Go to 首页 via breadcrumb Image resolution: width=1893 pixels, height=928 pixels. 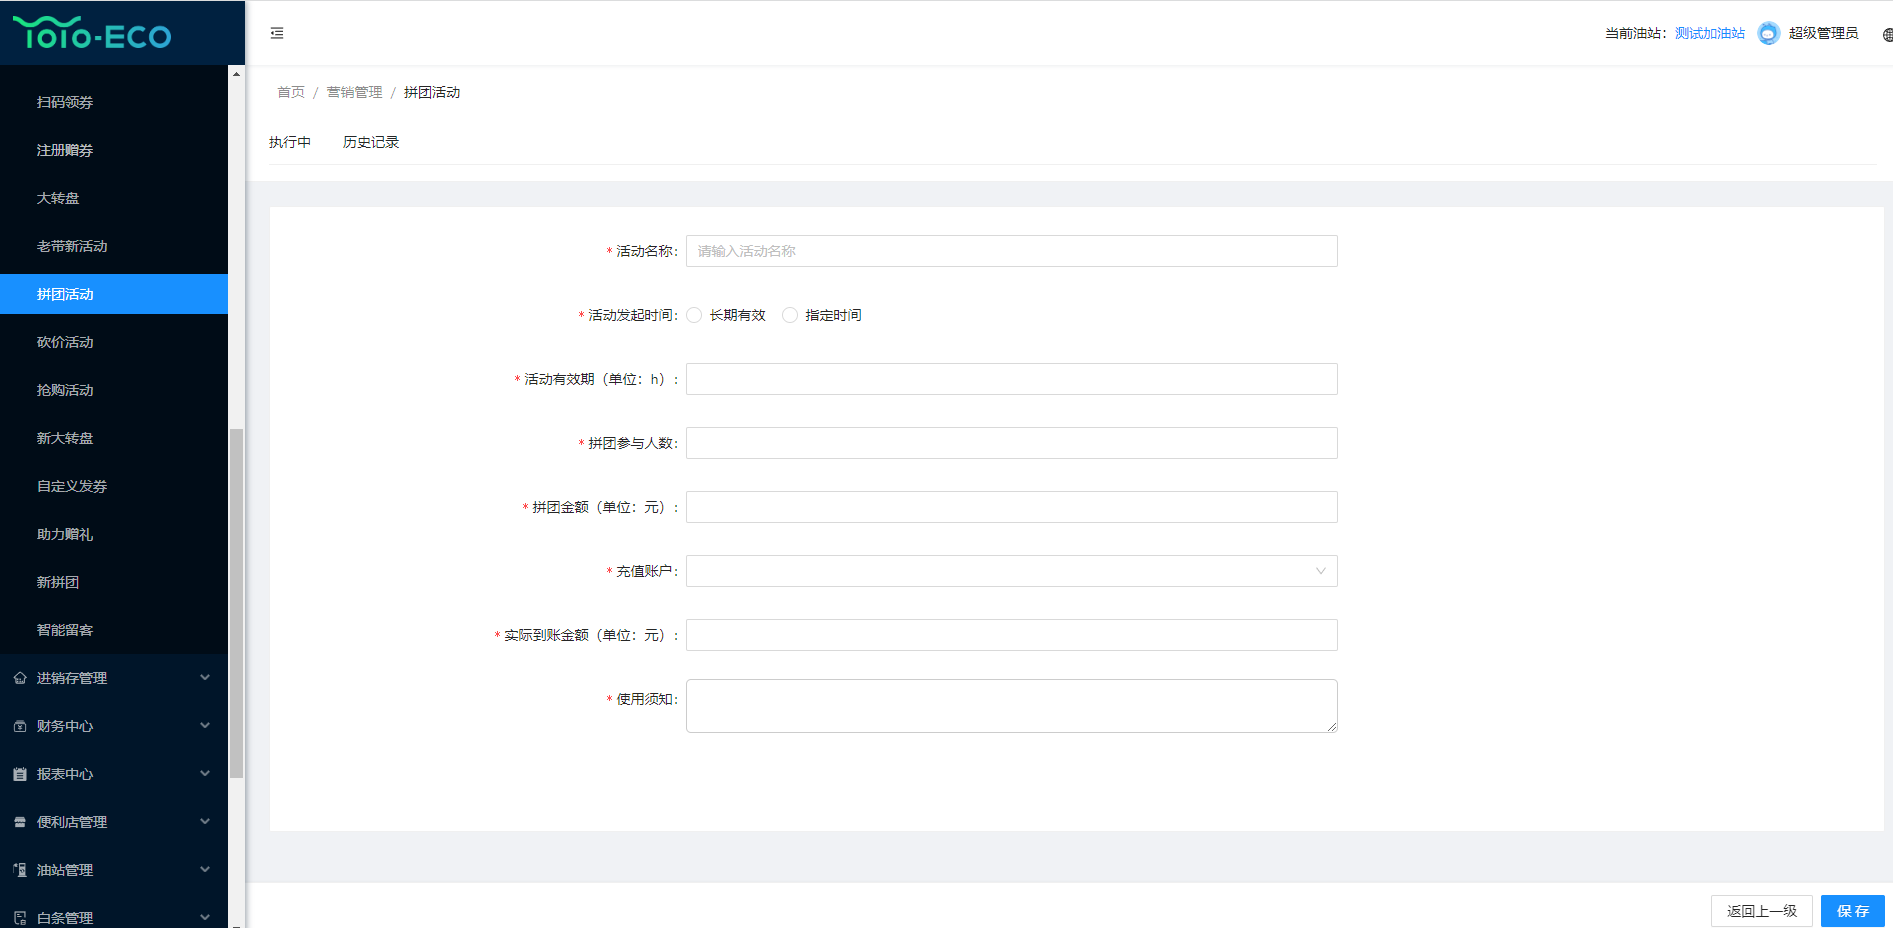pyautogui.click(x=291, y=92)
